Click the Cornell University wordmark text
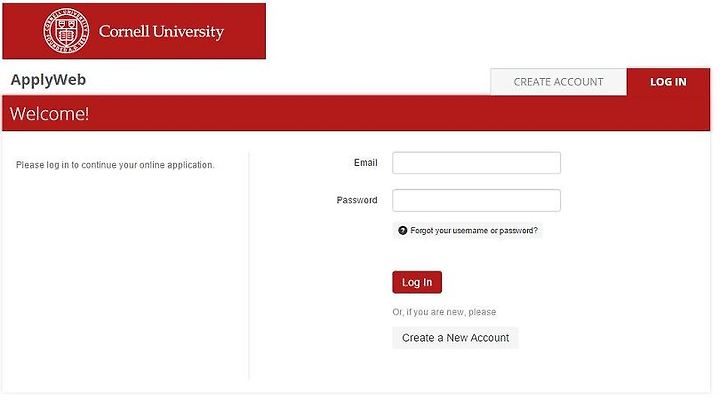This screenshot has height=400, width=720. click(161, 31)
